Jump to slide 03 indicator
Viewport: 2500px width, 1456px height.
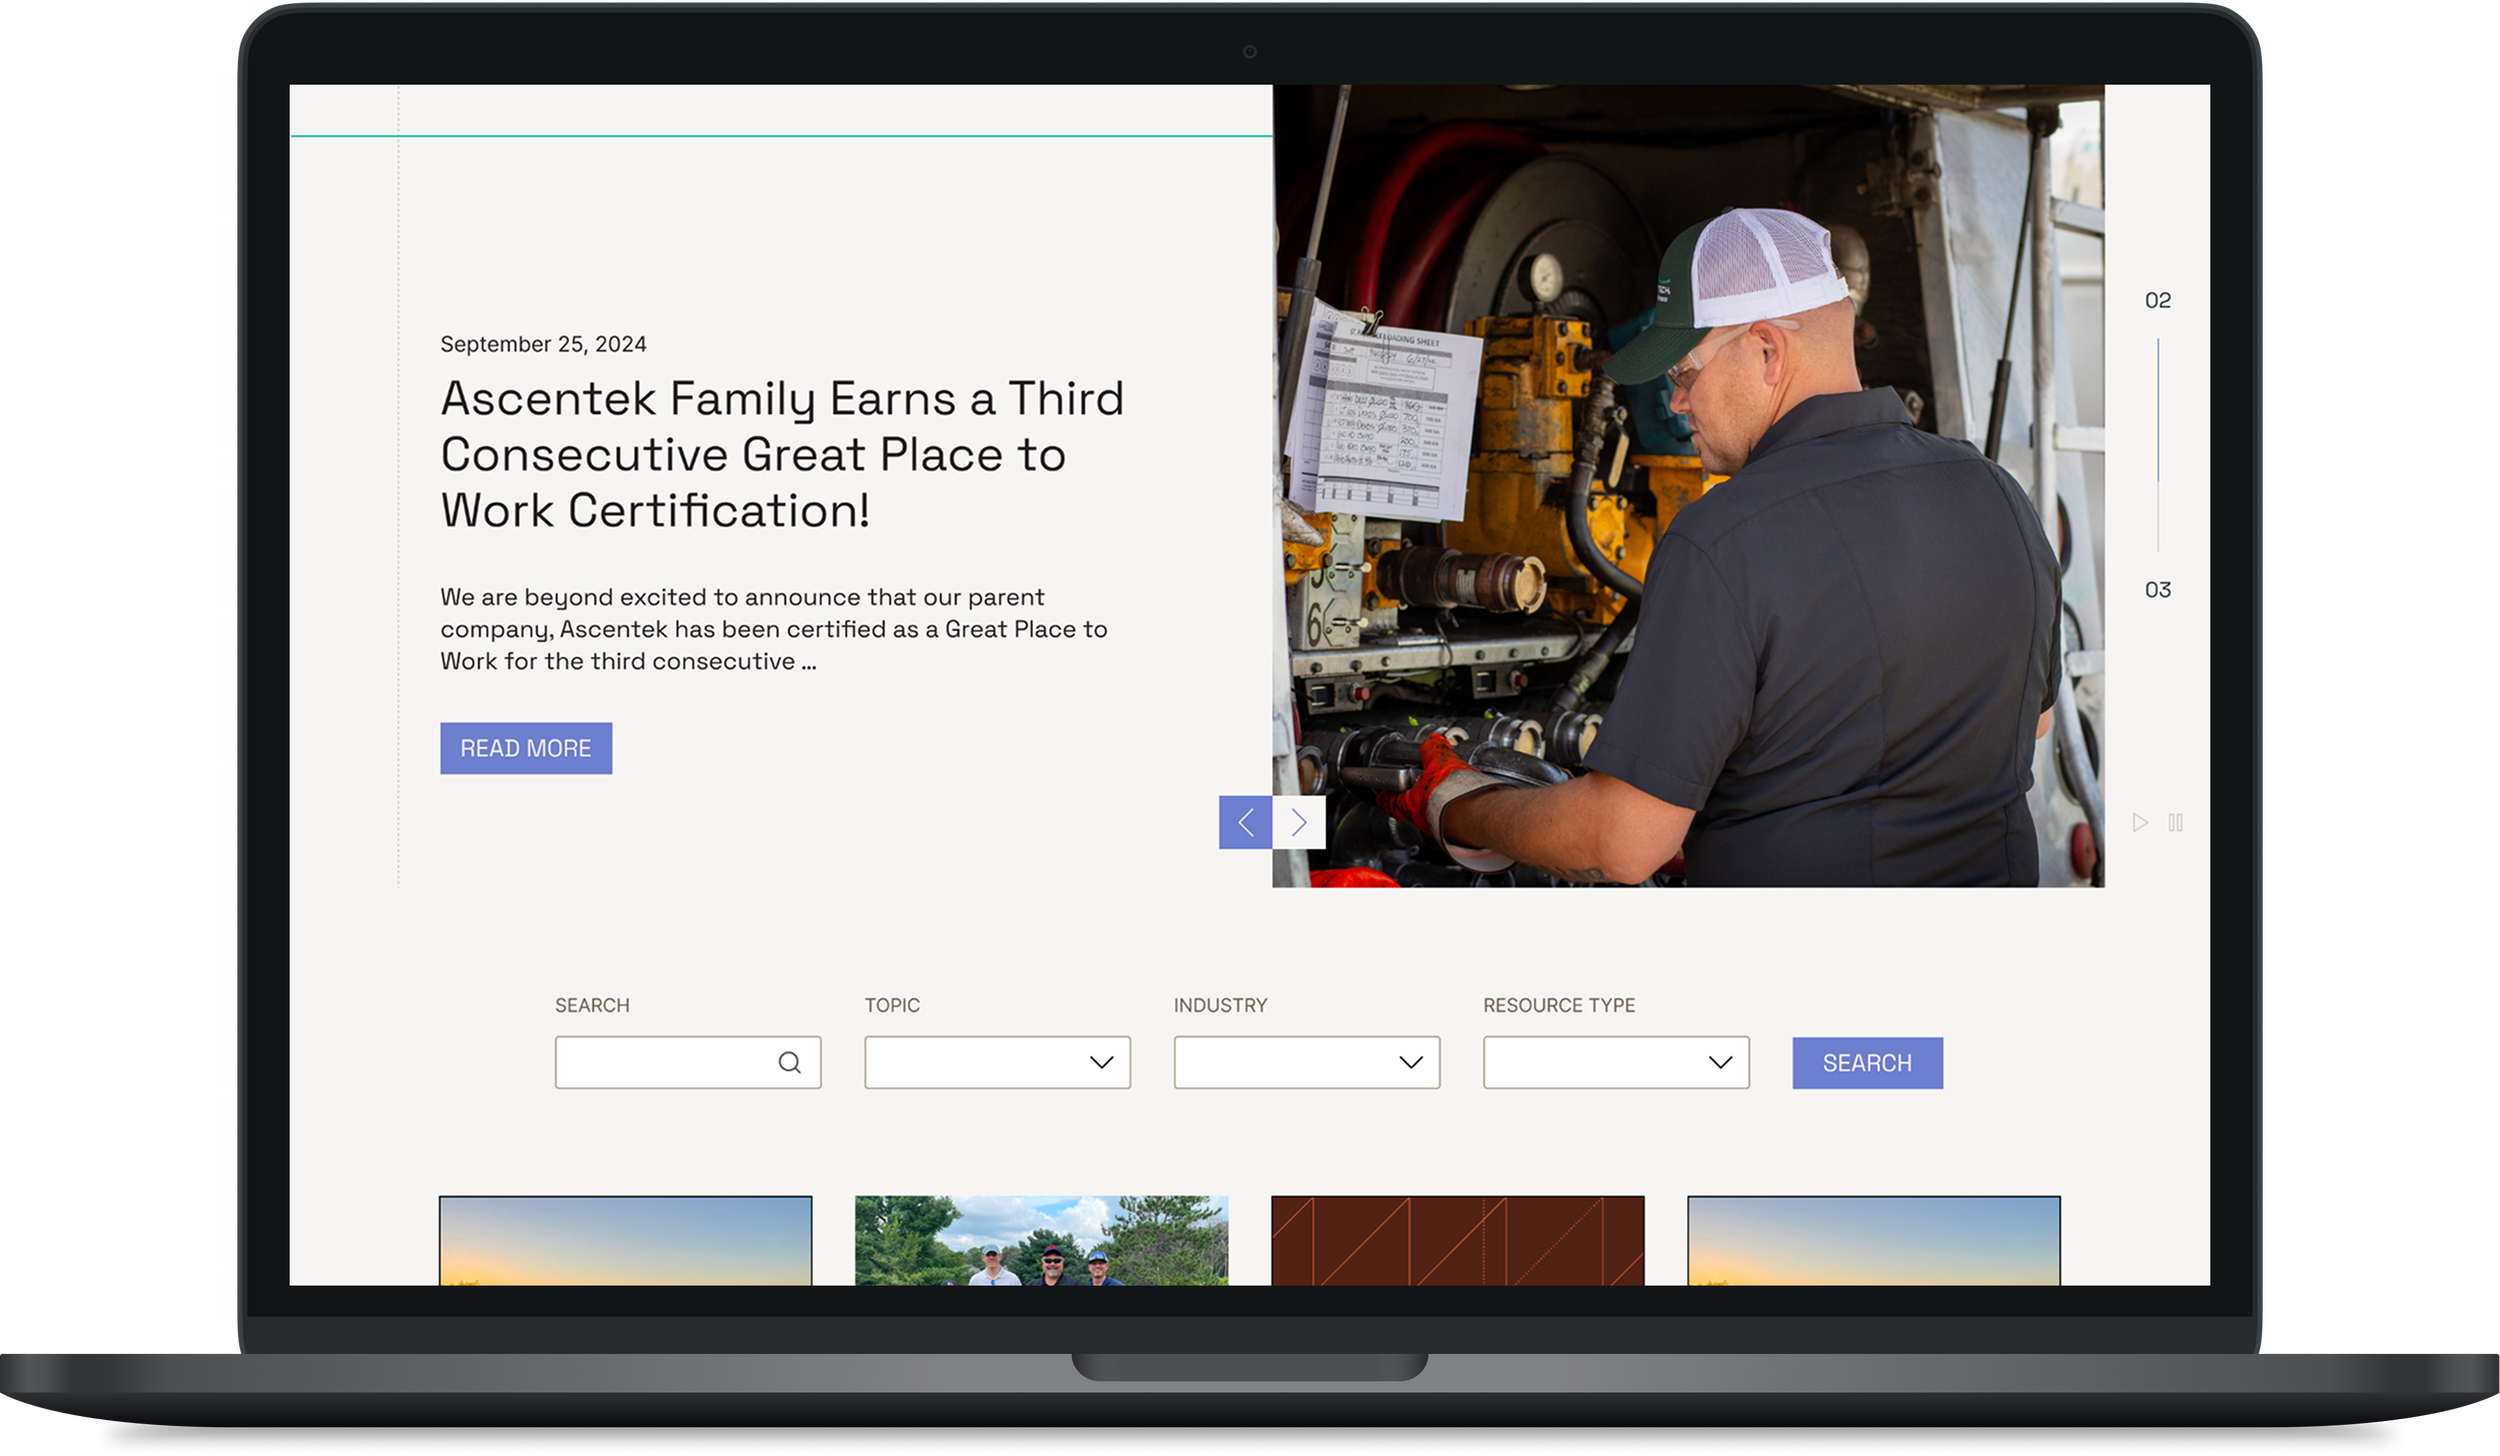pyautogui.click(x=2157, y=590)
